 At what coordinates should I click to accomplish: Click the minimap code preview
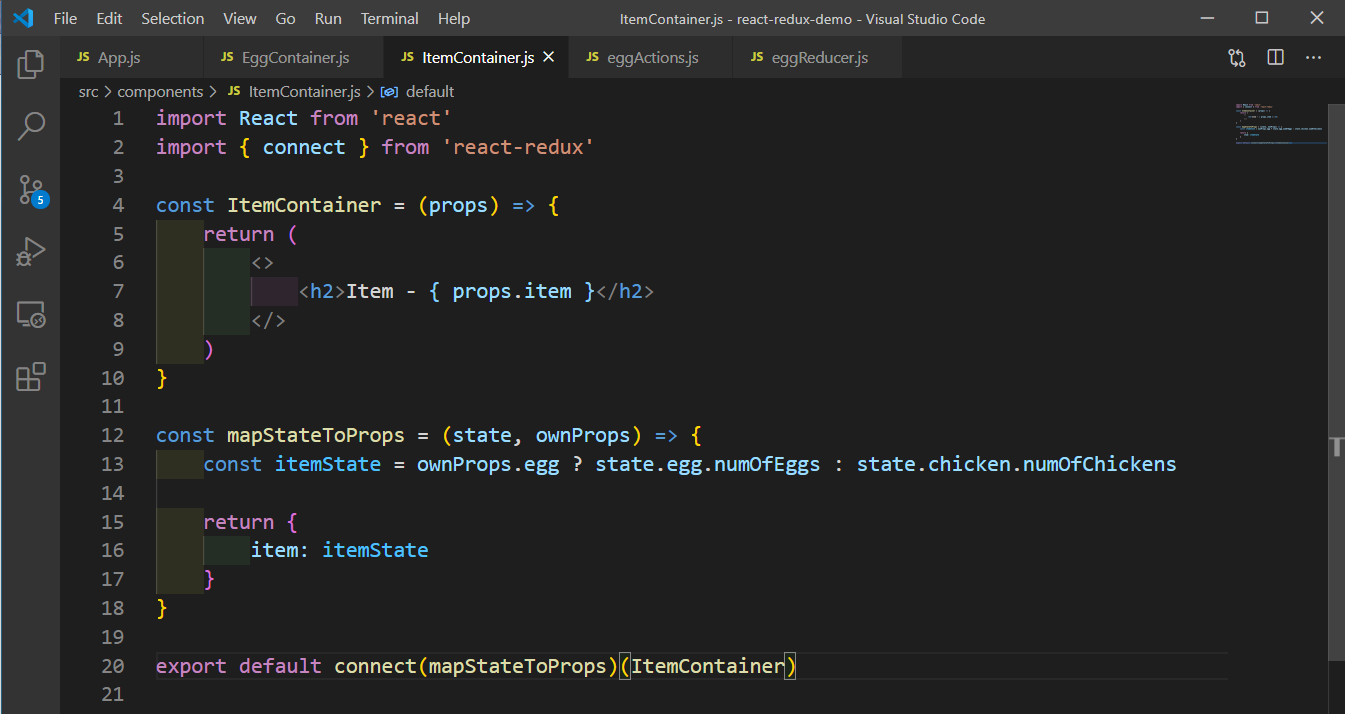(x=1280, y=124)
